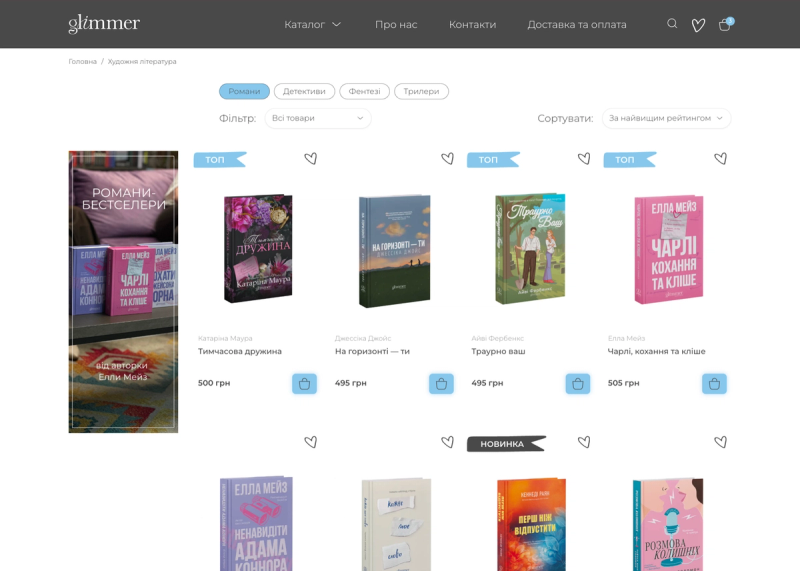Click Художня література breadcrumb
Screen dimensions: 800x571
[142, 61]
